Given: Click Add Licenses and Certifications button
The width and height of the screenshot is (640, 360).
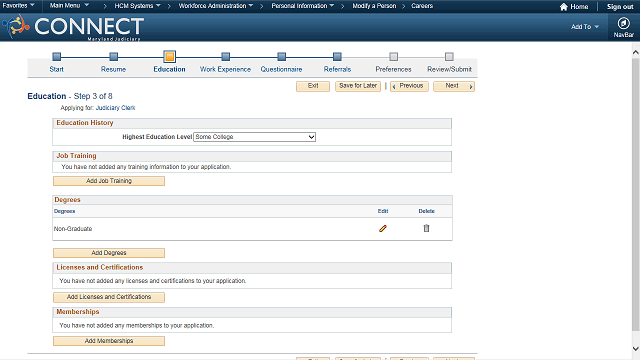Looking at the screenshot, I should 109,297.
